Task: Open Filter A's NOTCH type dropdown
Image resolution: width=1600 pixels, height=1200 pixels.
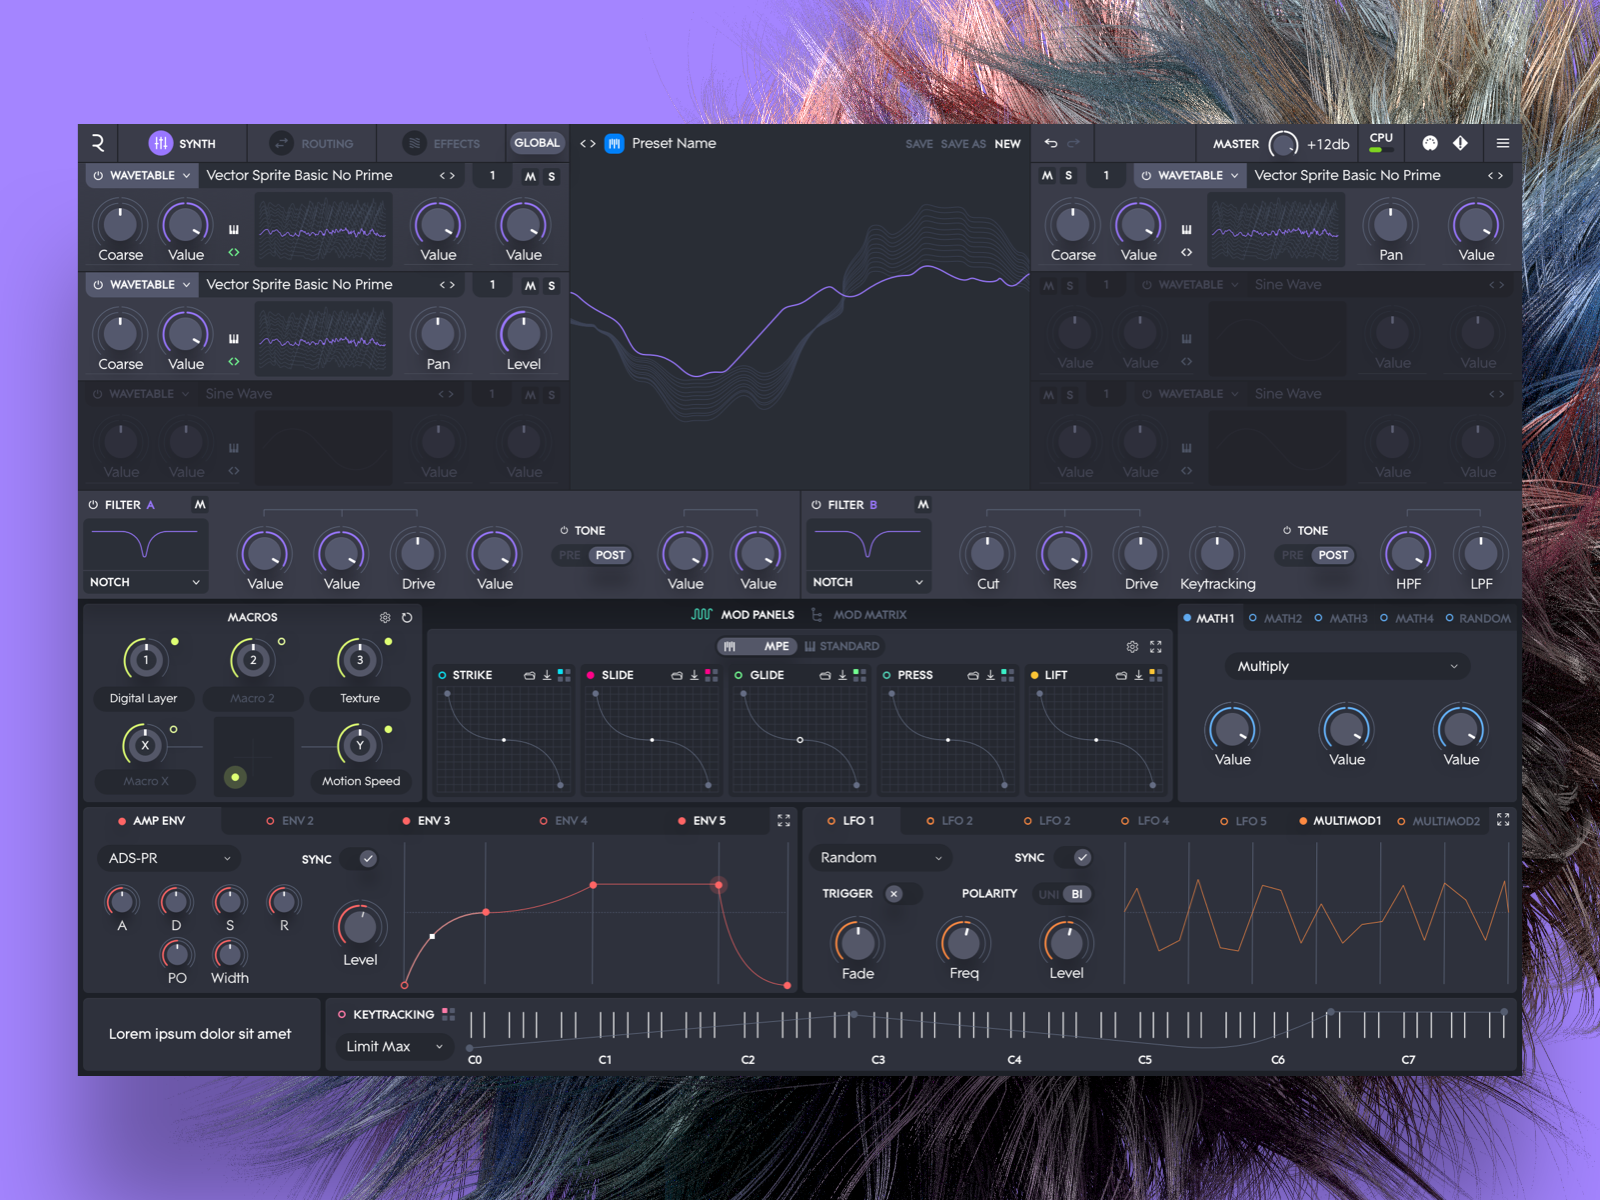Action: pyautogui.click(x=145, y=582)
